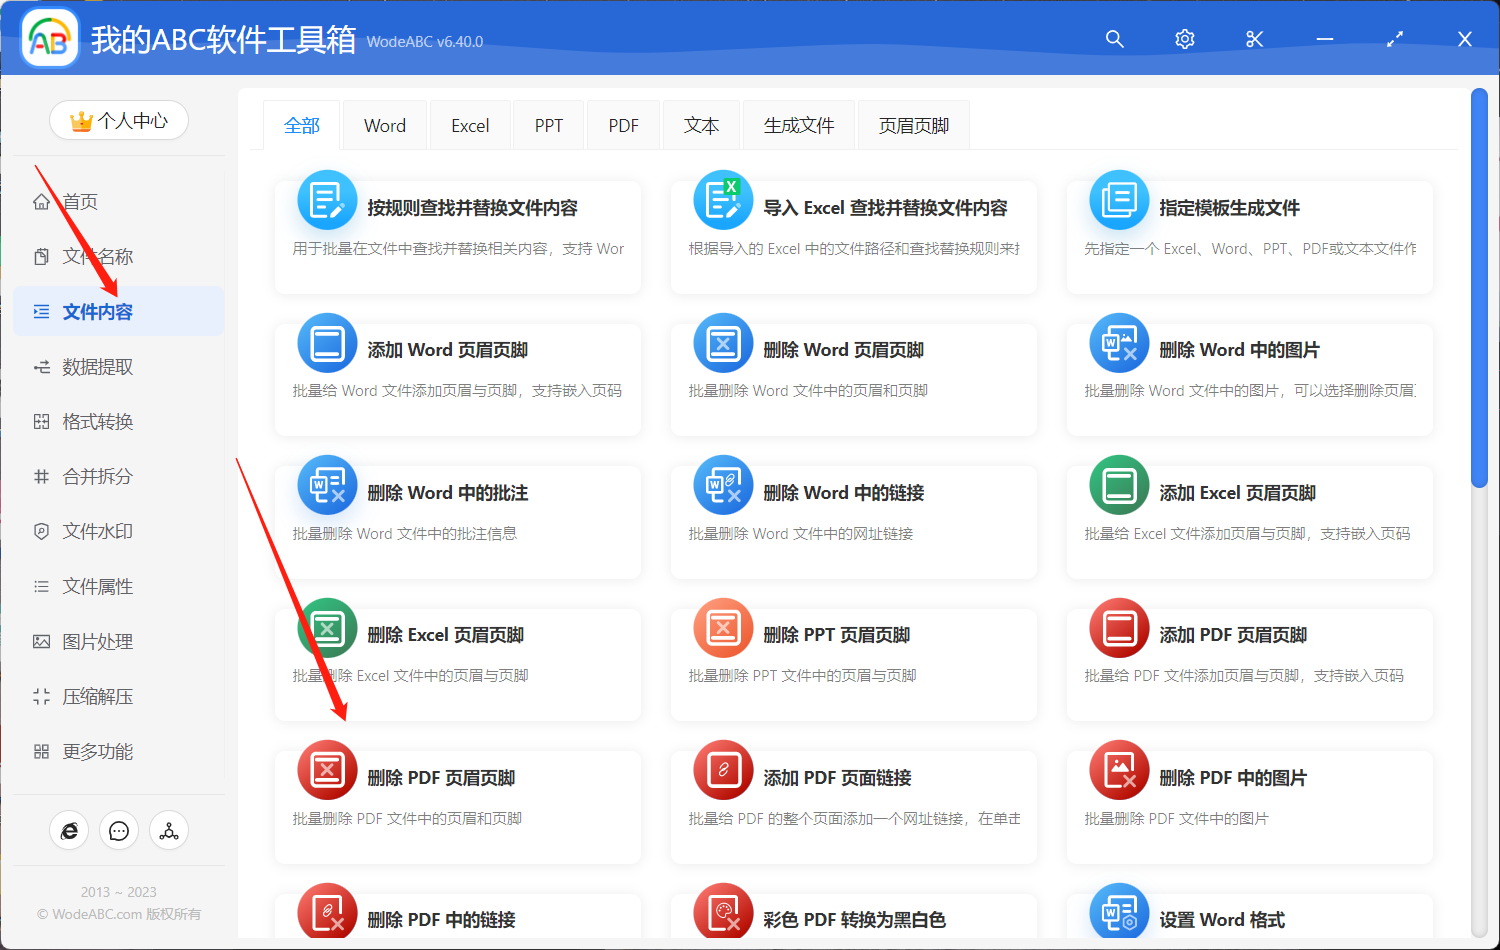Switch to the PDF tab
The width and height of the screenshot is (1500, 950).
pos(623,124)
